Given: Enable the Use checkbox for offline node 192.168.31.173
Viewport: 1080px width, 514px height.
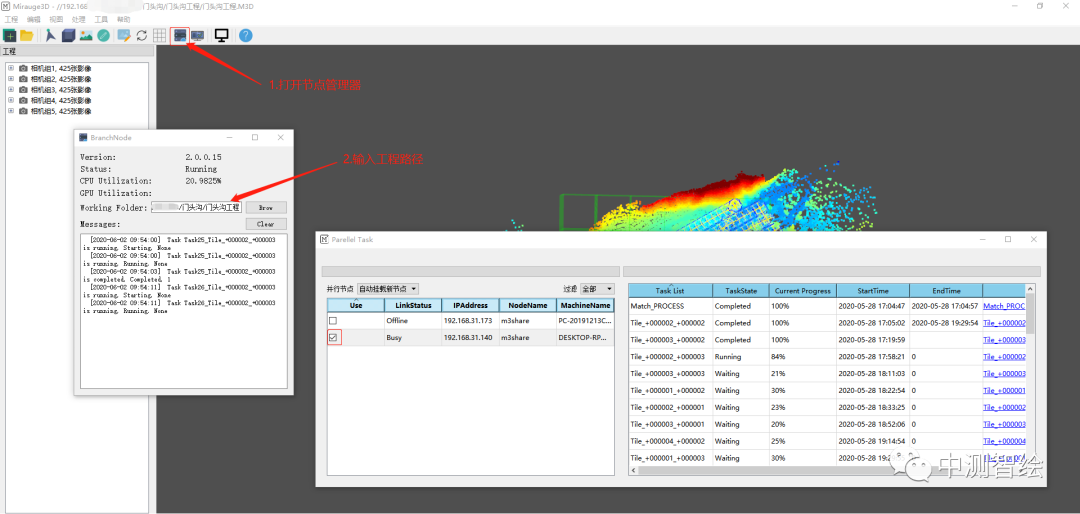Looking at the screenshot, I should (x=333, y=321).
